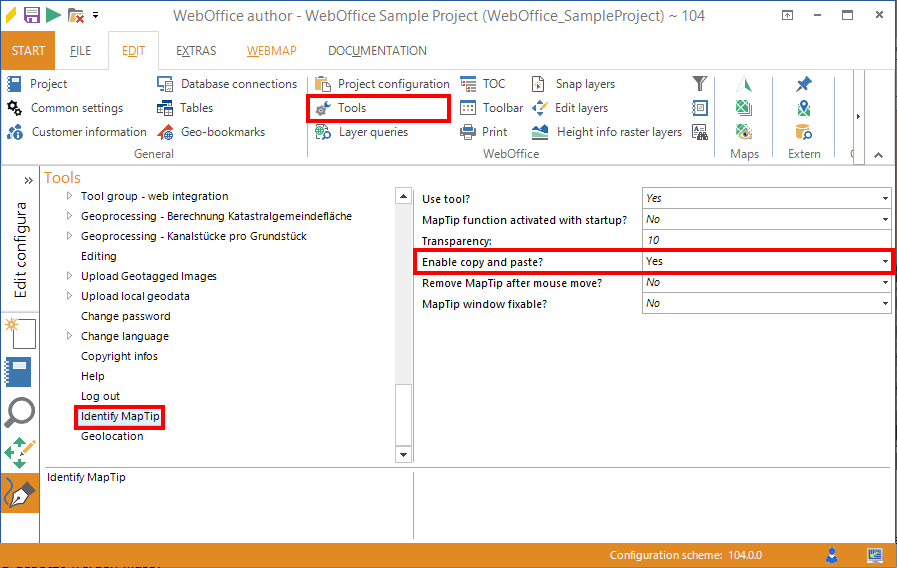The image size is (897, 568).
Task: Click the magnifying glass icon in sidebar
Action: [x=19, y=412]
